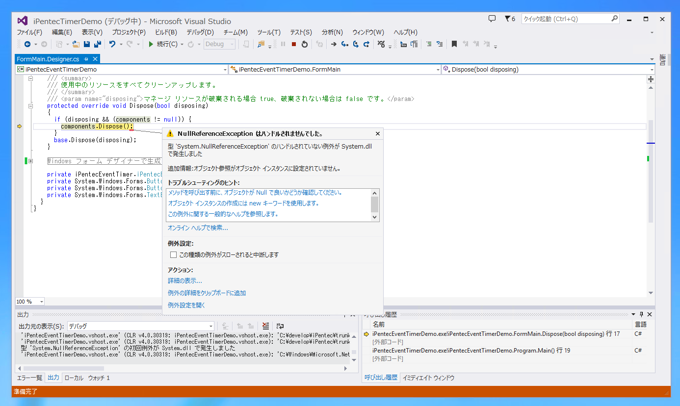Click the Find in Files toolbar icon
Viewport: 680px width, 406px height.
(261, 44)
